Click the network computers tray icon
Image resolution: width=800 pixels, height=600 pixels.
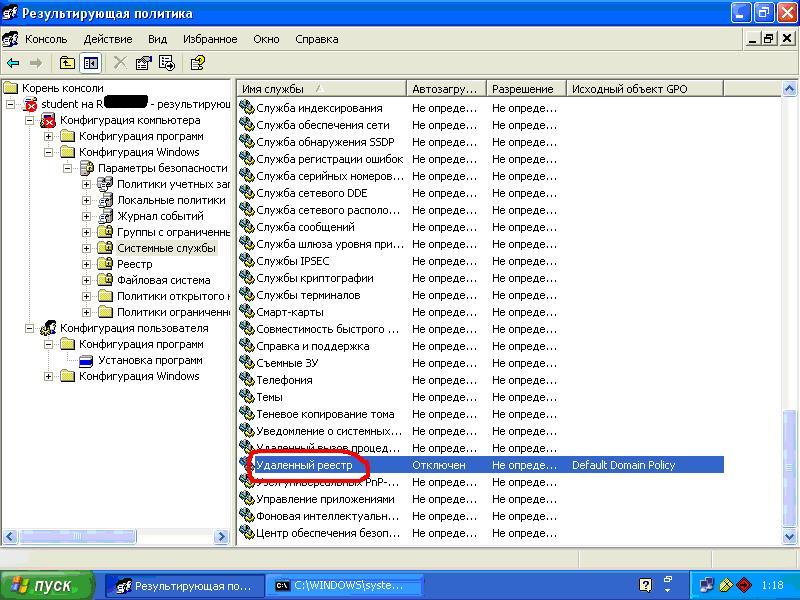tap(707, 585)
